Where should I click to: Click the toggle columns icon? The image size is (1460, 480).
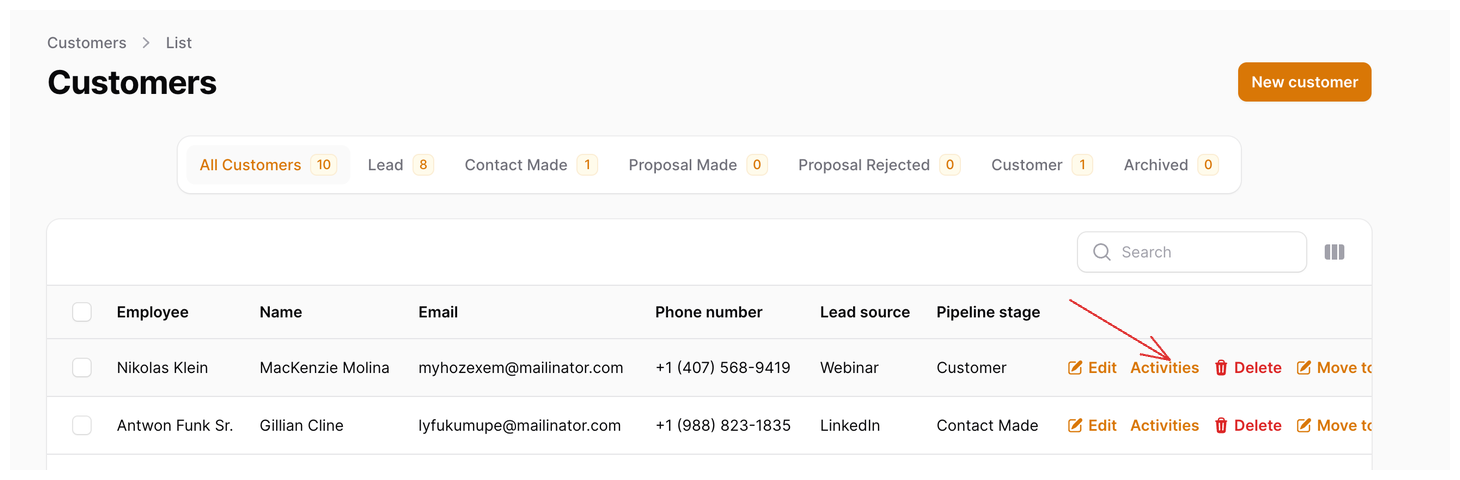point(1334,252)
